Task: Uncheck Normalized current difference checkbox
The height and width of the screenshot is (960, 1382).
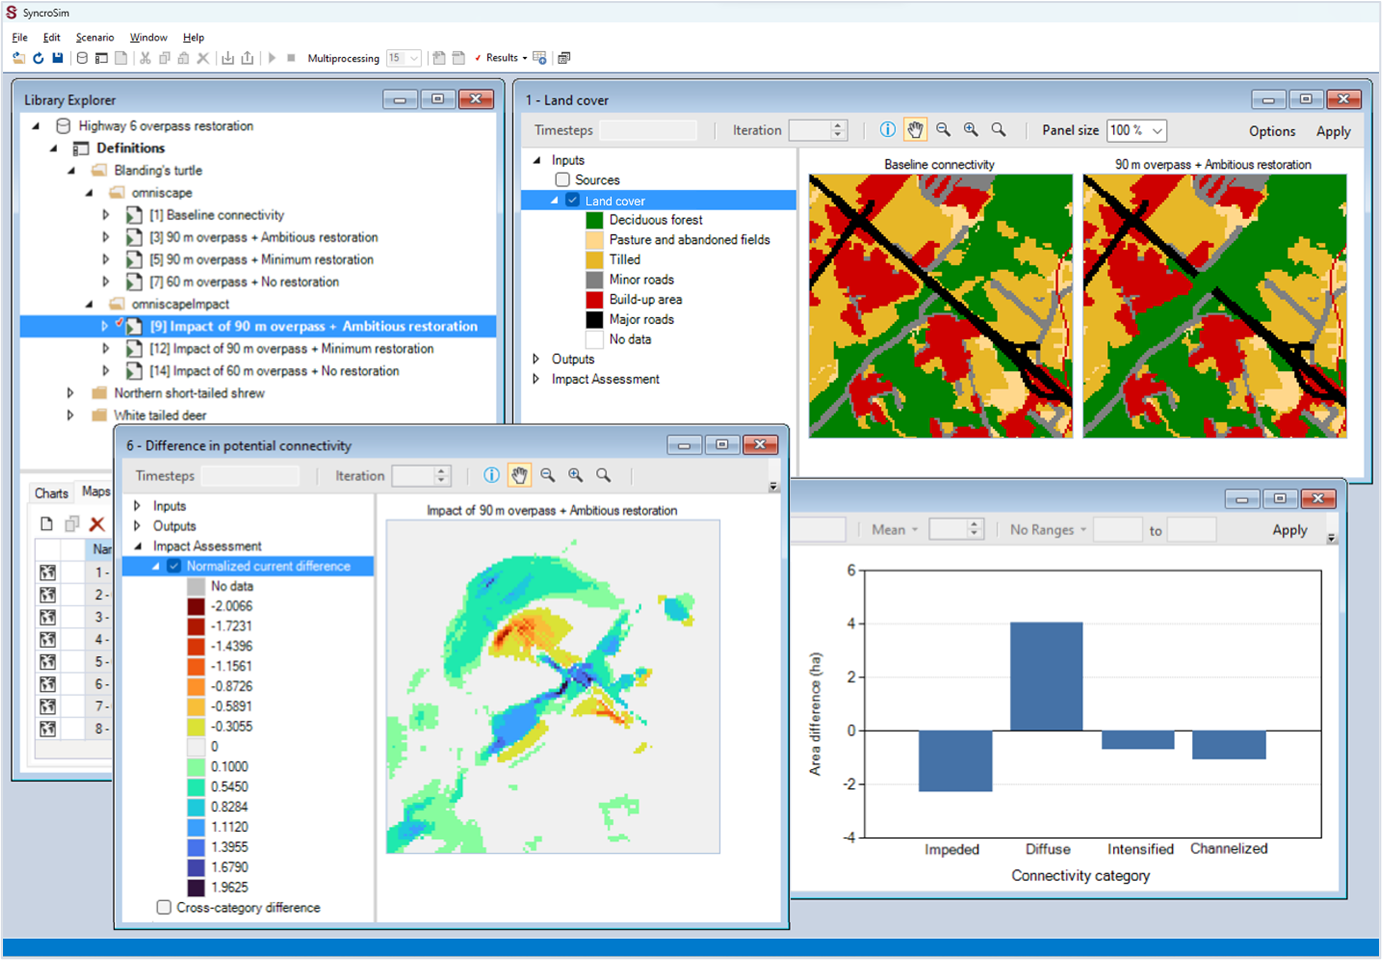Action: [174, 566]
